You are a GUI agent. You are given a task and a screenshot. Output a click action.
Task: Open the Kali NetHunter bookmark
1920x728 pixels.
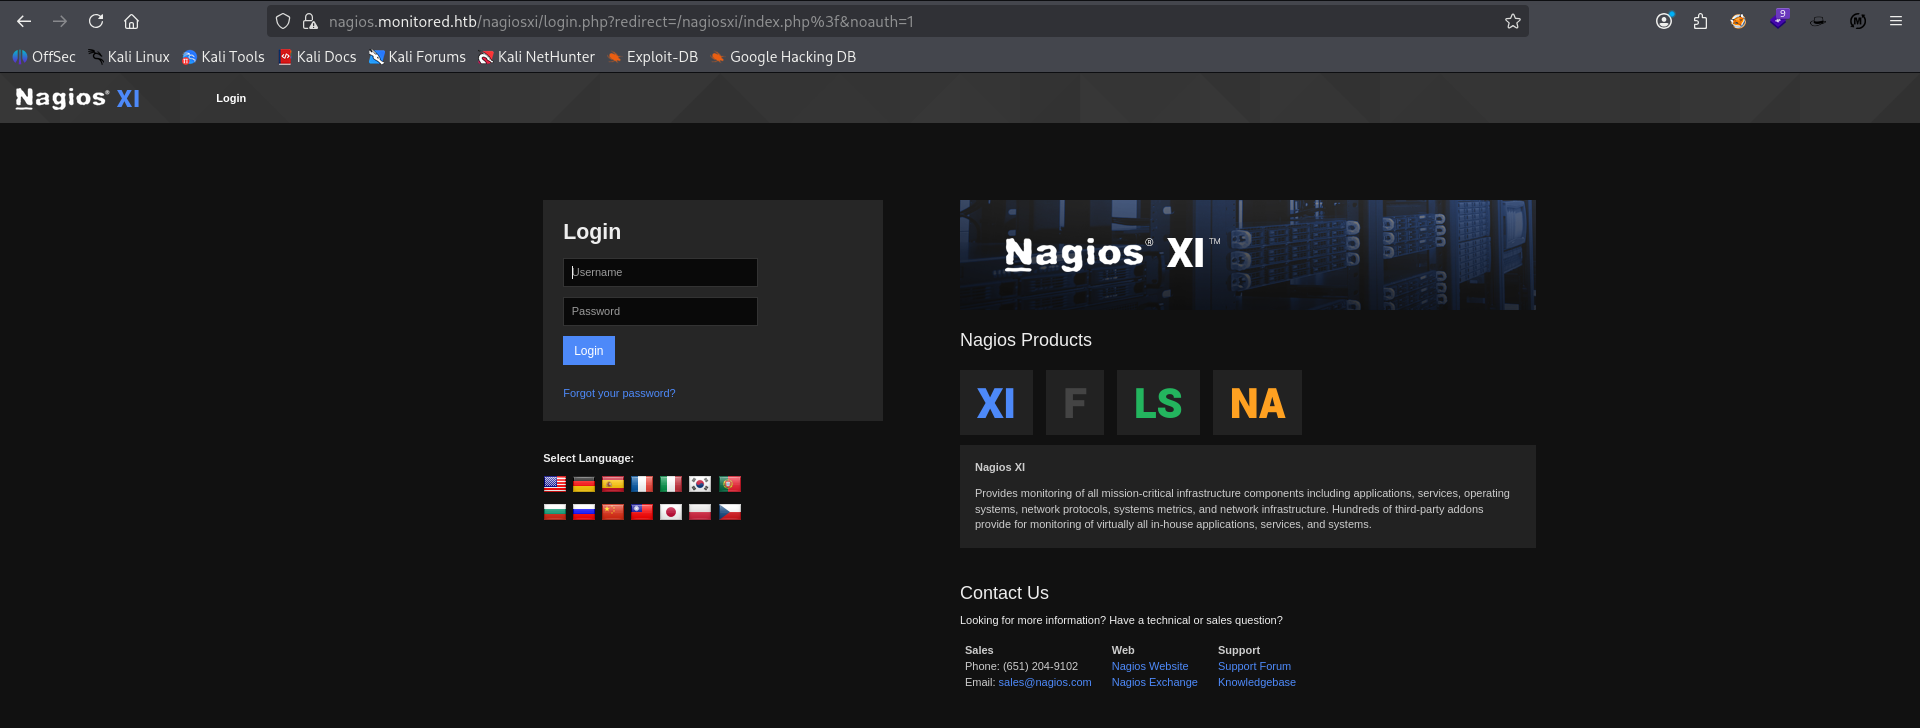[x=537, y=57]
